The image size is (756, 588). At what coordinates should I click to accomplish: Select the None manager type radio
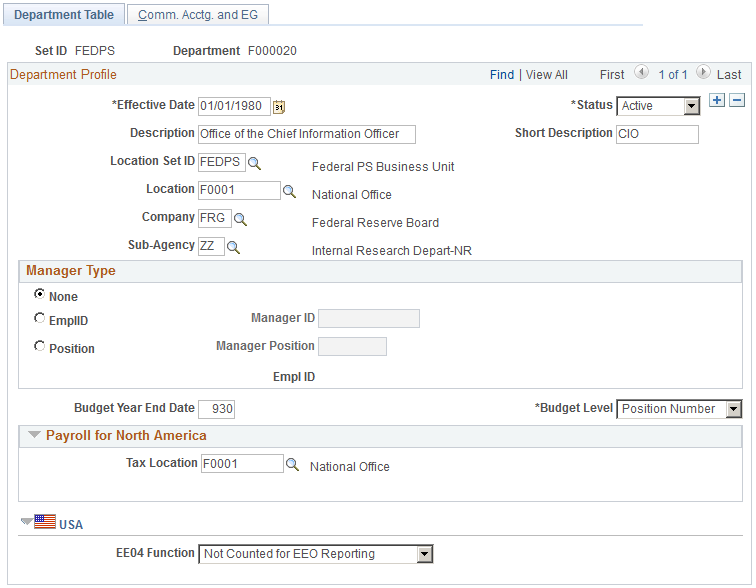pyautogui.click(x=40, y=294)
